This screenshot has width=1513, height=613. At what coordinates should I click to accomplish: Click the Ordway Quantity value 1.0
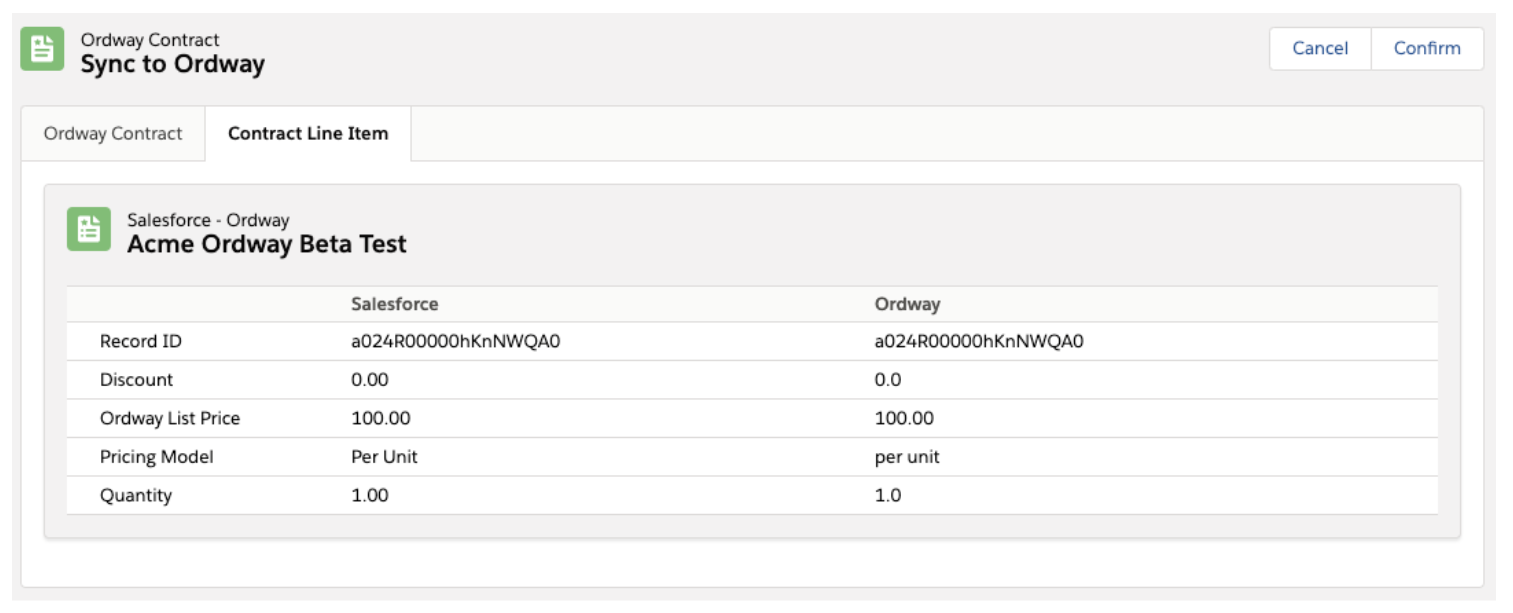[x=887, y=495]
